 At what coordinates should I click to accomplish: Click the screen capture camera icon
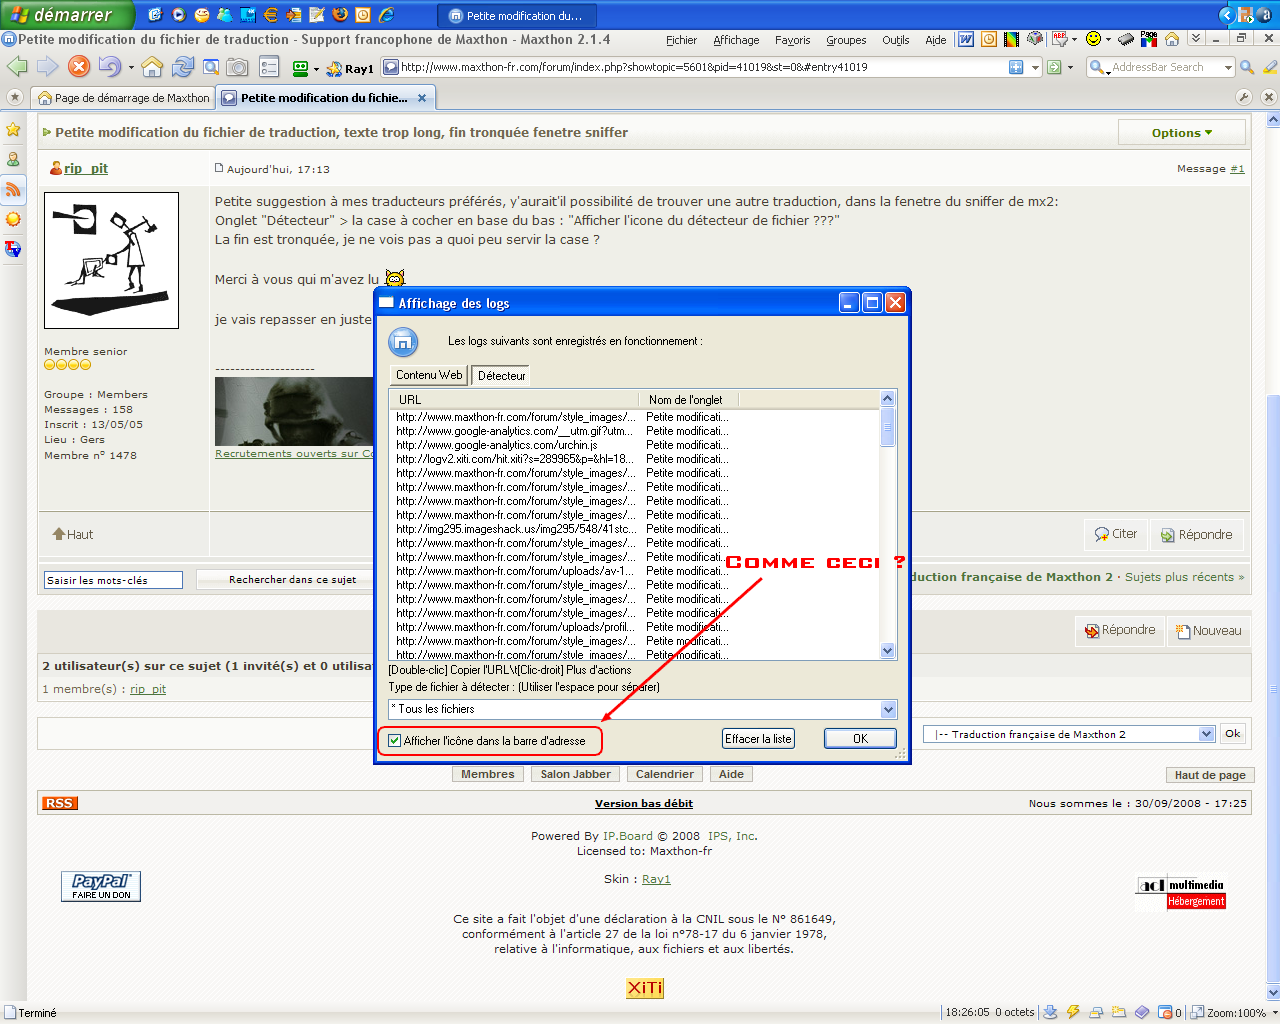[x=237, y=67]
